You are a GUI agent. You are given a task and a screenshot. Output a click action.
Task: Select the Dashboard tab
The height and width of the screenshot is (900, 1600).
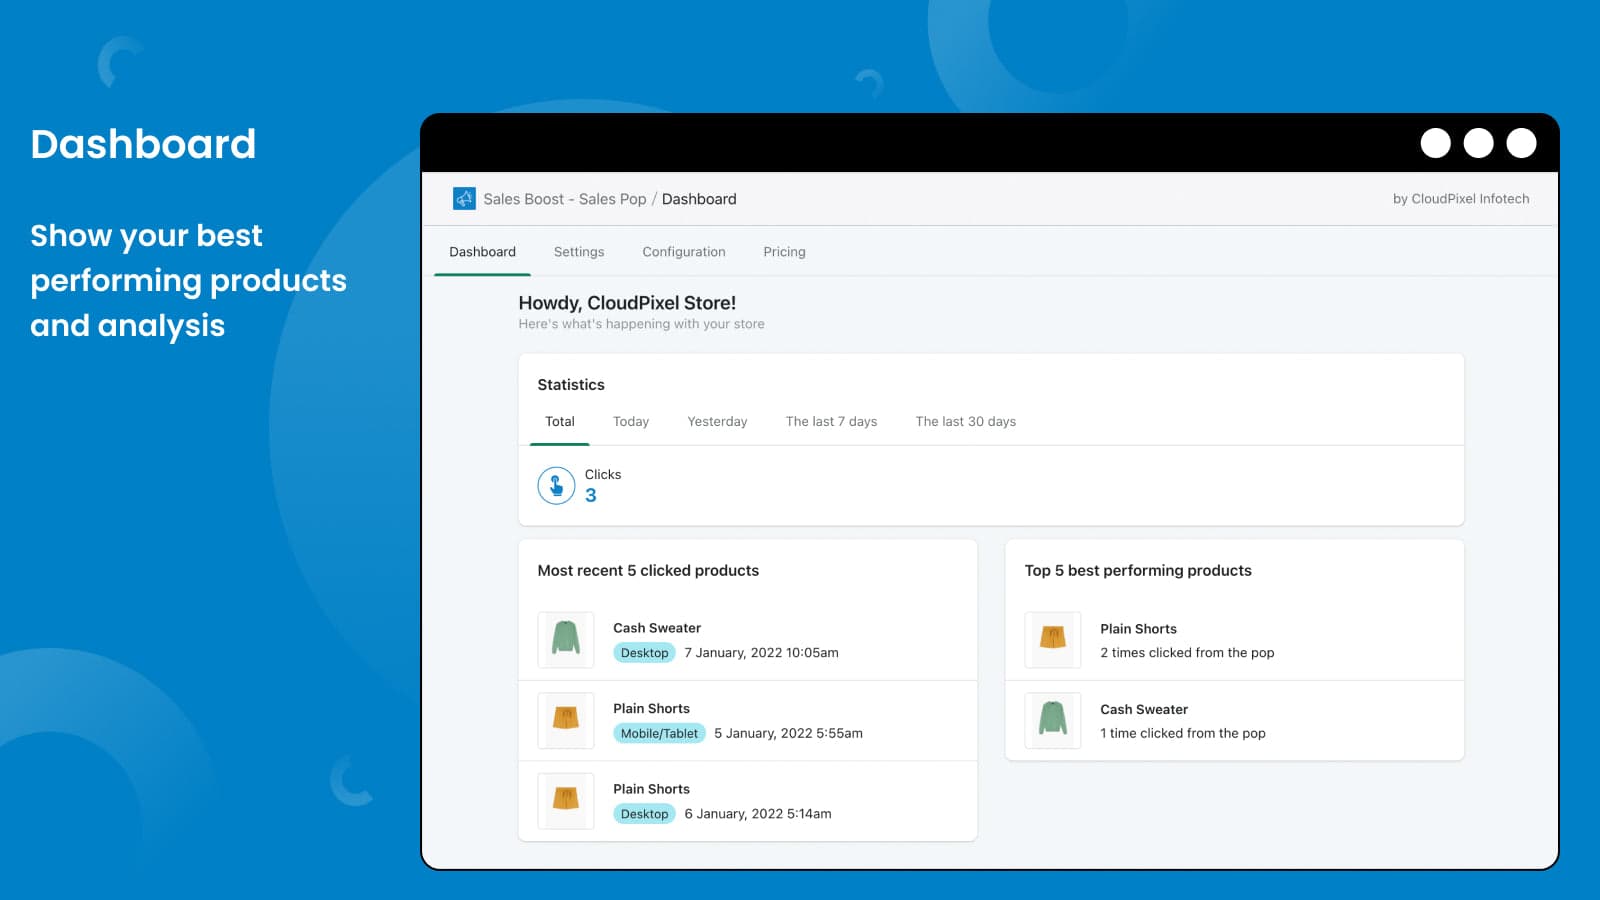482,252
